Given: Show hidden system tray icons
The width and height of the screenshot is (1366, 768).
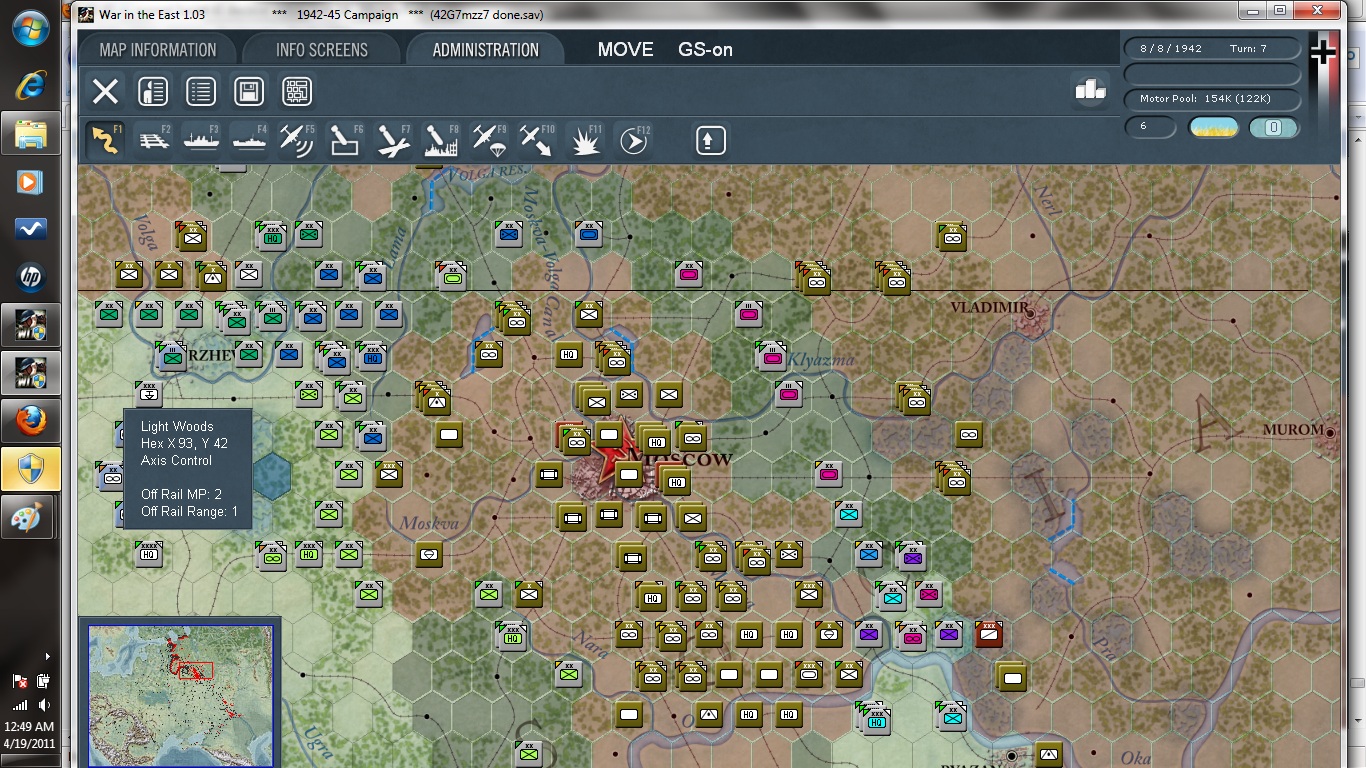Looking at the screenshot, I should coord(47,657).
